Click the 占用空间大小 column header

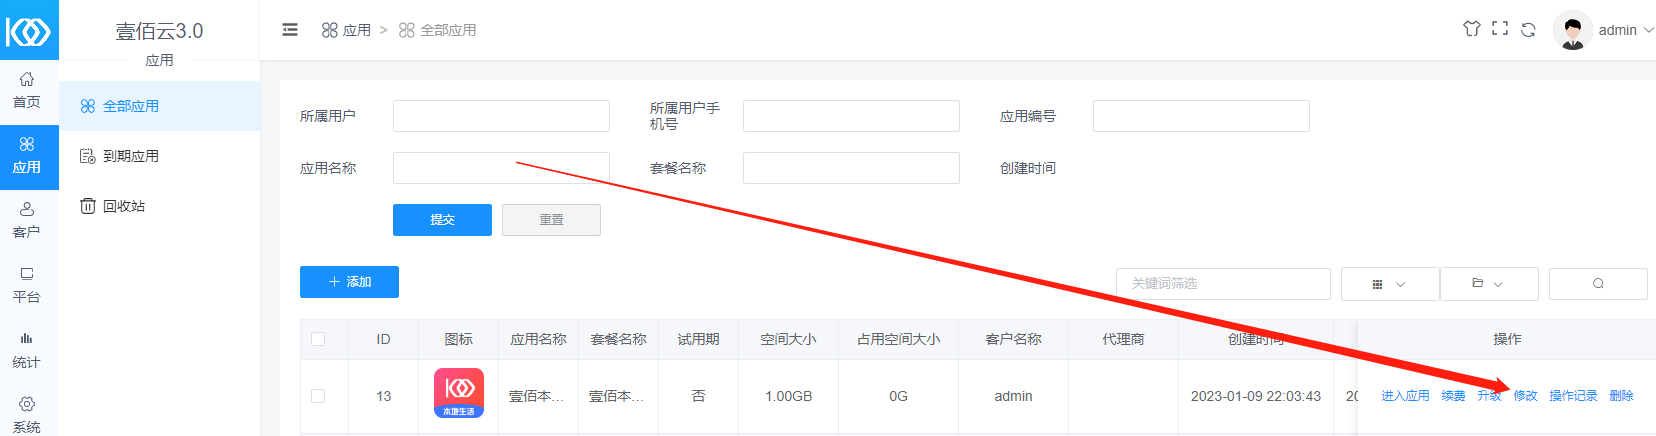(898, 339)
